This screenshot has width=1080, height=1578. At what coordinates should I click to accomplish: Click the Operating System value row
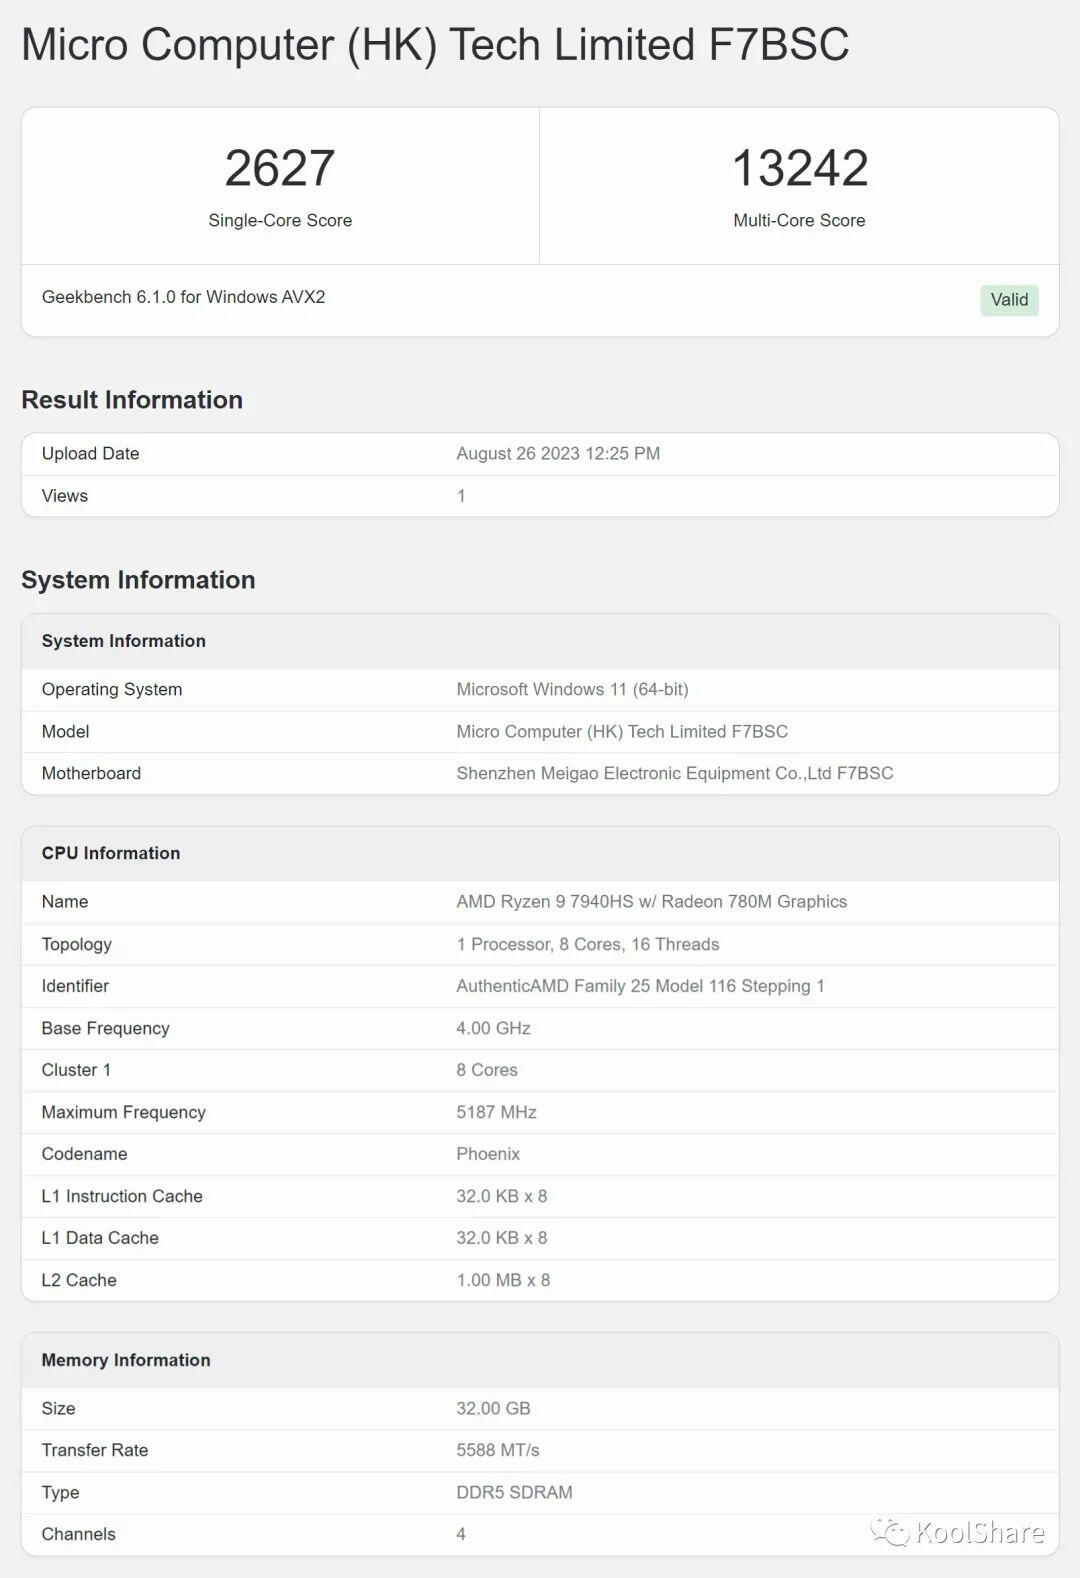[x=571, y=689]
